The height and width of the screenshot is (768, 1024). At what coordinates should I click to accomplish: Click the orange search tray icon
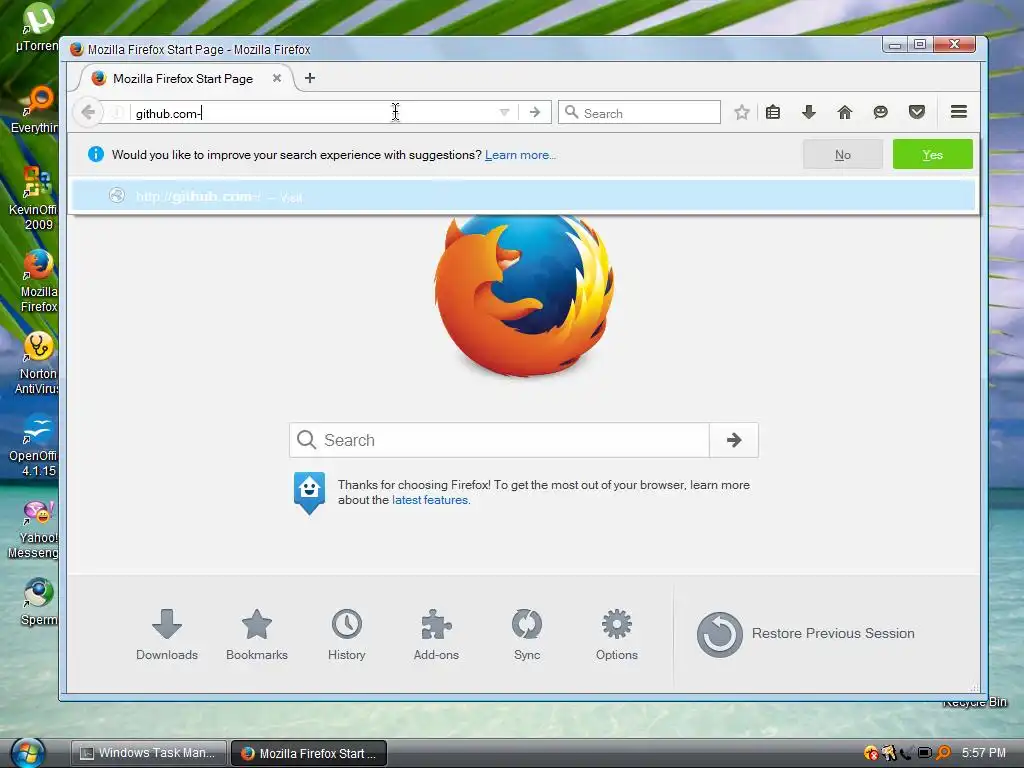pyautogui.click(x=944, y=753)
